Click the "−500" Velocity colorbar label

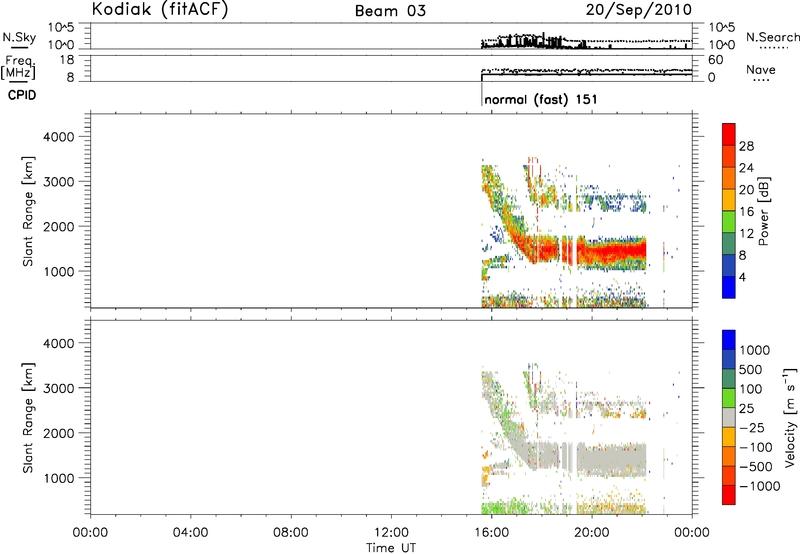[756, 466]
